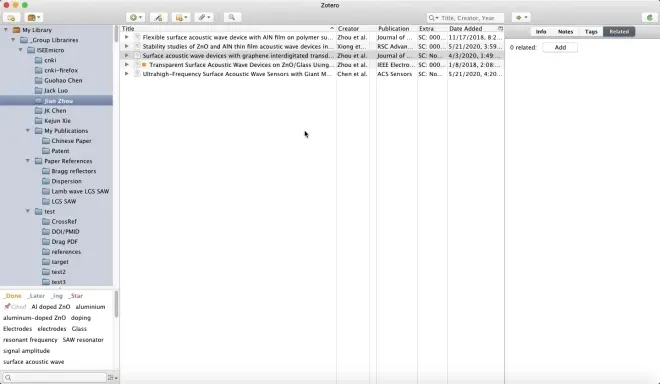Image resolution: width=660 pixels, height=384 pixels.
Task: Open the Jack Luo collection
Action: [56, 91]
